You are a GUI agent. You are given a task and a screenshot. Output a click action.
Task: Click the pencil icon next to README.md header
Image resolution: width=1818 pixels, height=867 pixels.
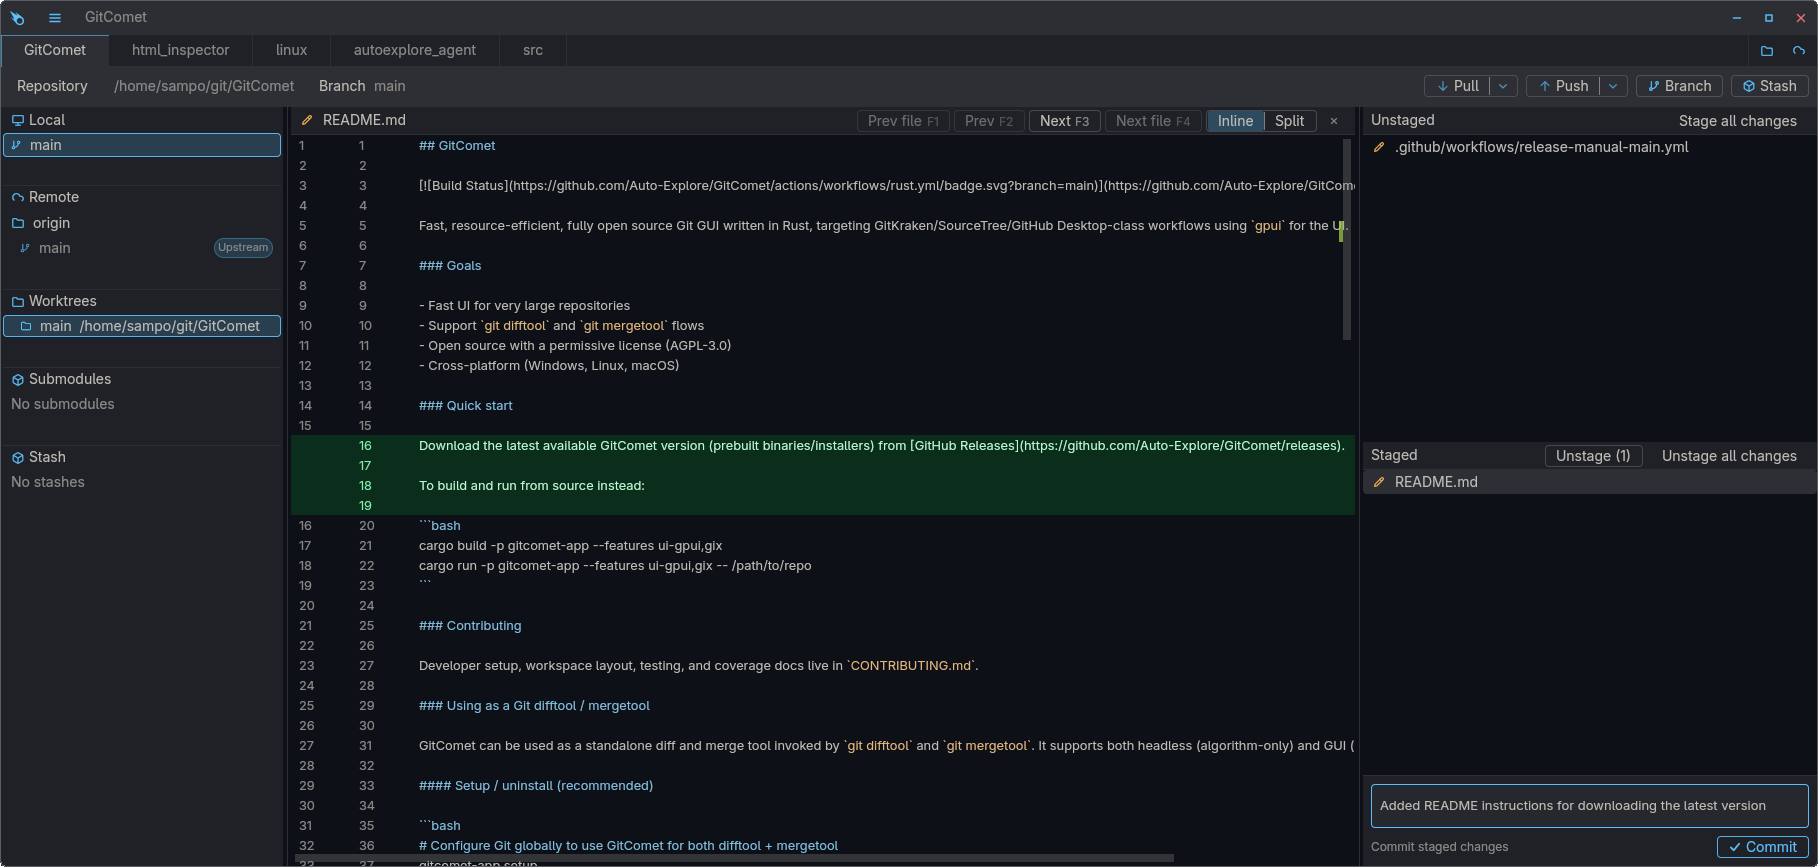click(307, 120)
